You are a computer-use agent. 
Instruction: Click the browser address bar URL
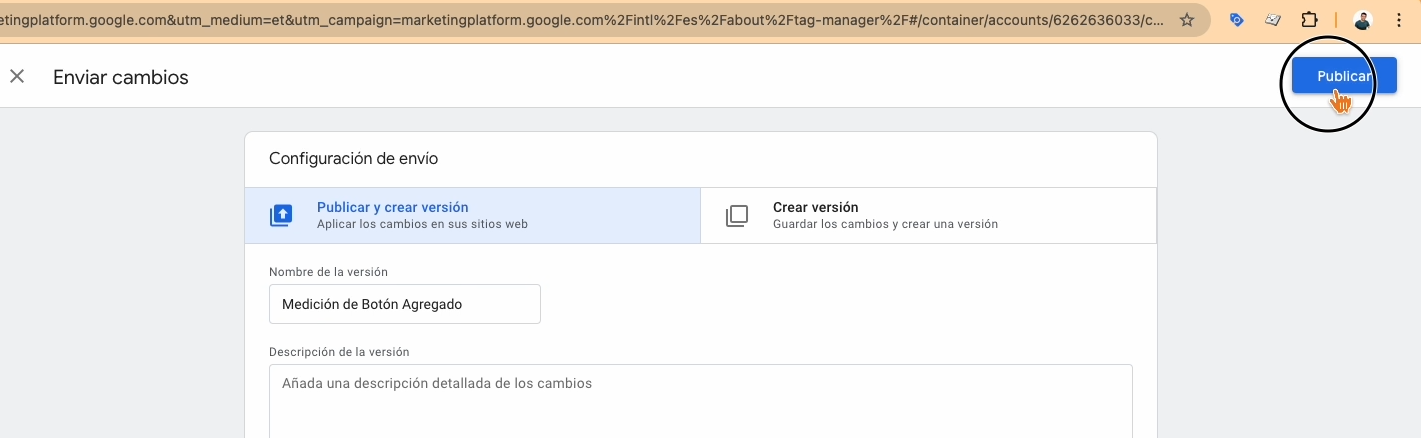(580, 20)
